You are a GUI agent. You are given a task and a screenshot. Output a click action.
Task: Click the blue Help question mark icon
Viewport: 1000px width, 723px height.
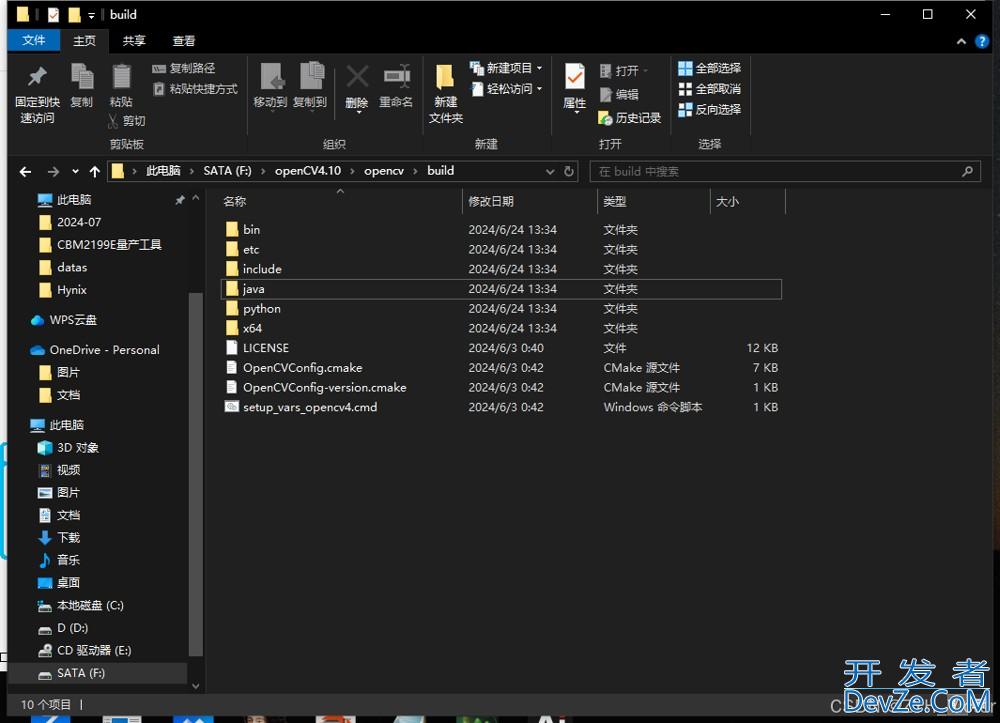click(x=982, y=41)
